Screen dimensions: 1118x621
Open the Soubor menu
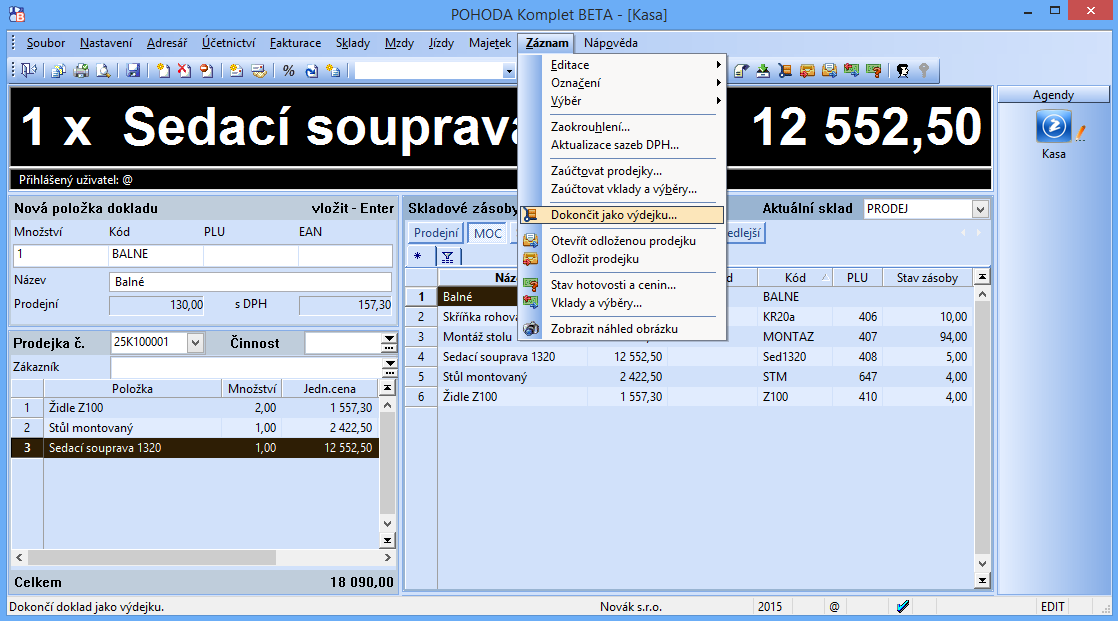[46, 43]
